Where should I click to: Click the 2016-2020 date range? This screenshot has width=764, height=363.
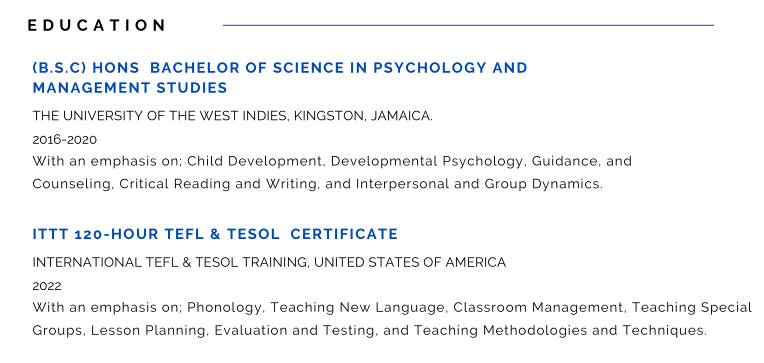coord(65,140)
